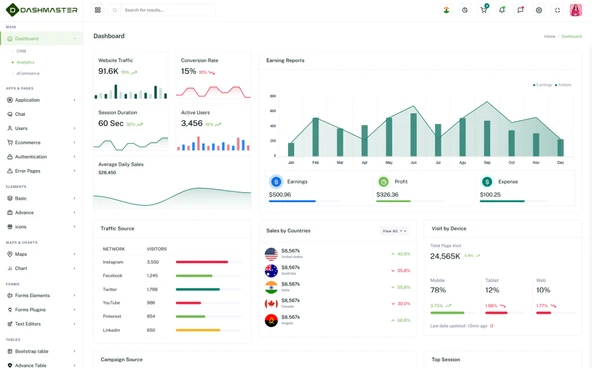Click the Error Pages warning icon
The image size is (592, 368).
pyautogui.click(x=10, y=171)
